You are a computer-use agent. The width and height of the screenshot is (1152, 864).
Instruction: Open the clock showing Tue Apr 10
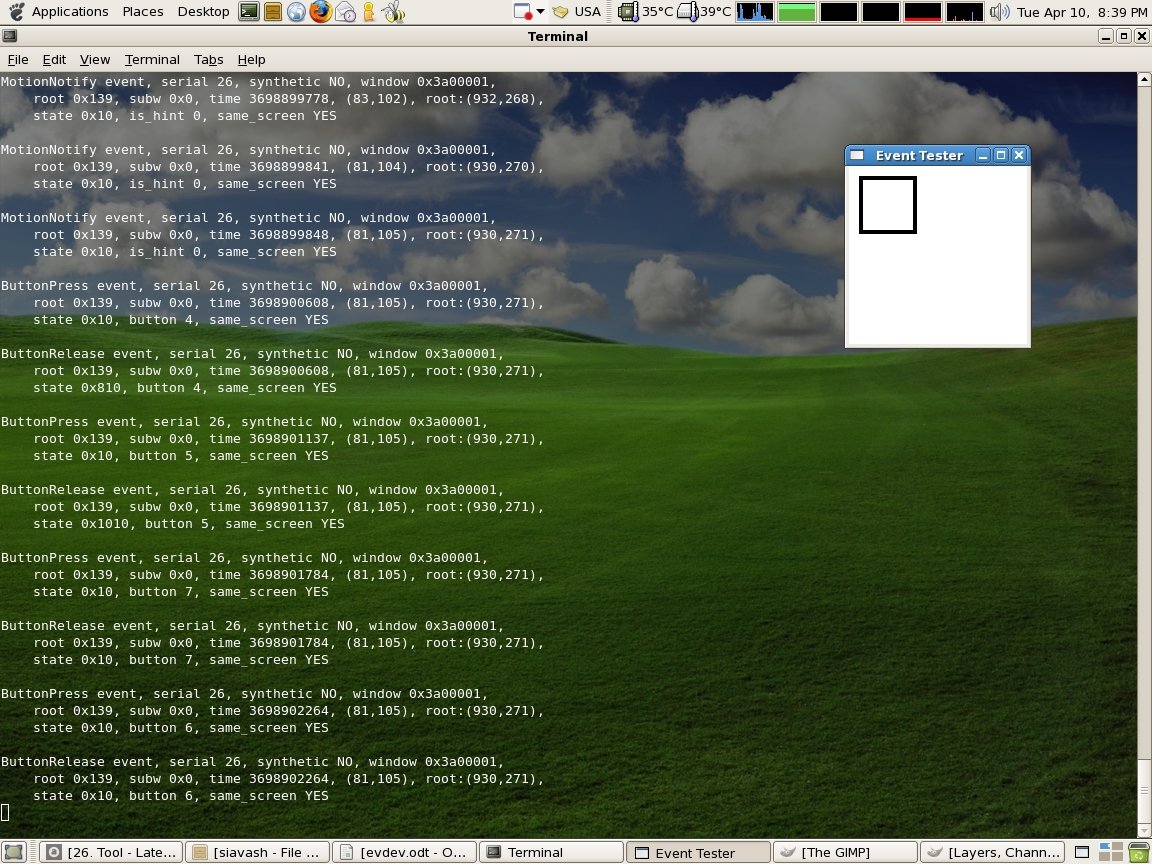click(x=1082, y=12)
